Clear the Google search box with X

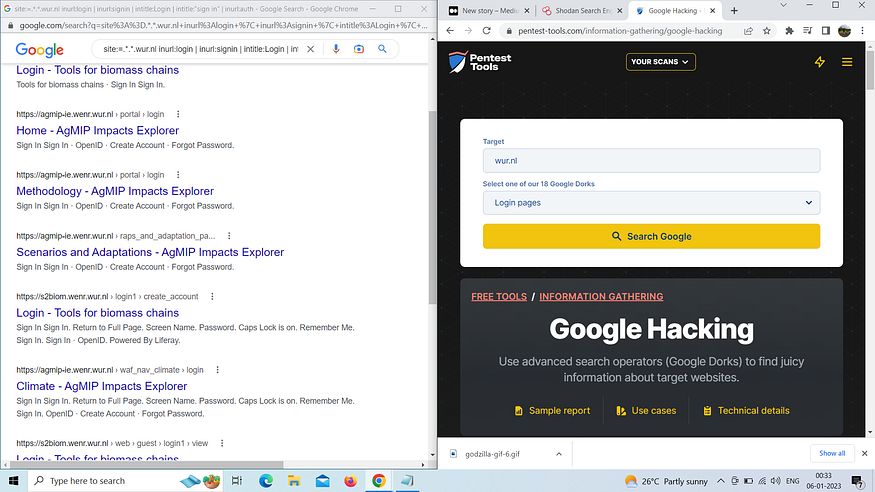311,49
